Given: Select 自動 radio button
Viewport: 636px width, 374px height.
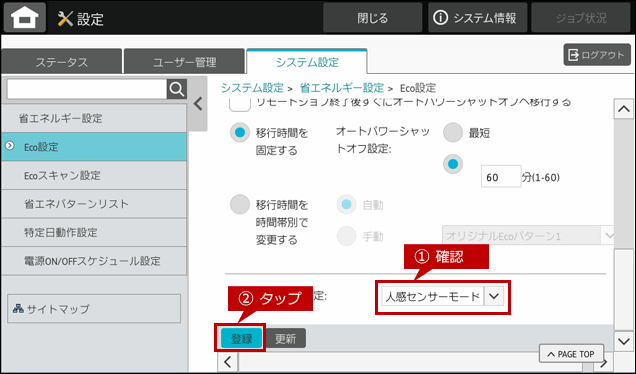Looking at the screenshot, I should (x=346, y=205).
